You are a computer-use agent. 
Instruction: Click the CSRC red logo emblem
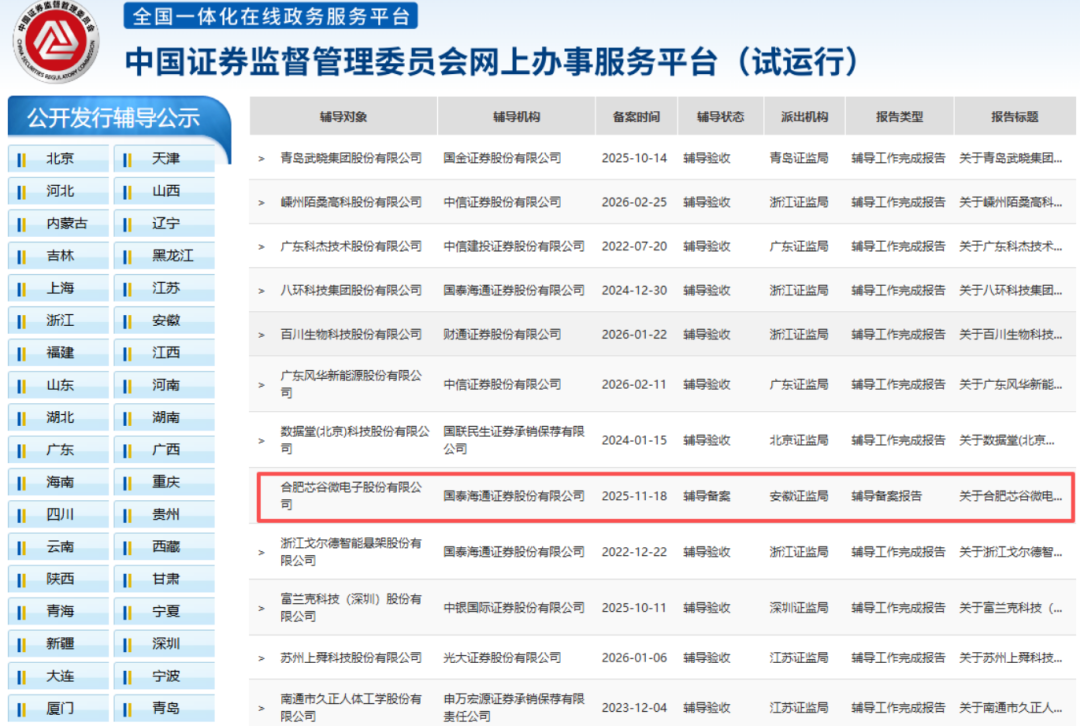pyautogui.click(x=56, y=41)
